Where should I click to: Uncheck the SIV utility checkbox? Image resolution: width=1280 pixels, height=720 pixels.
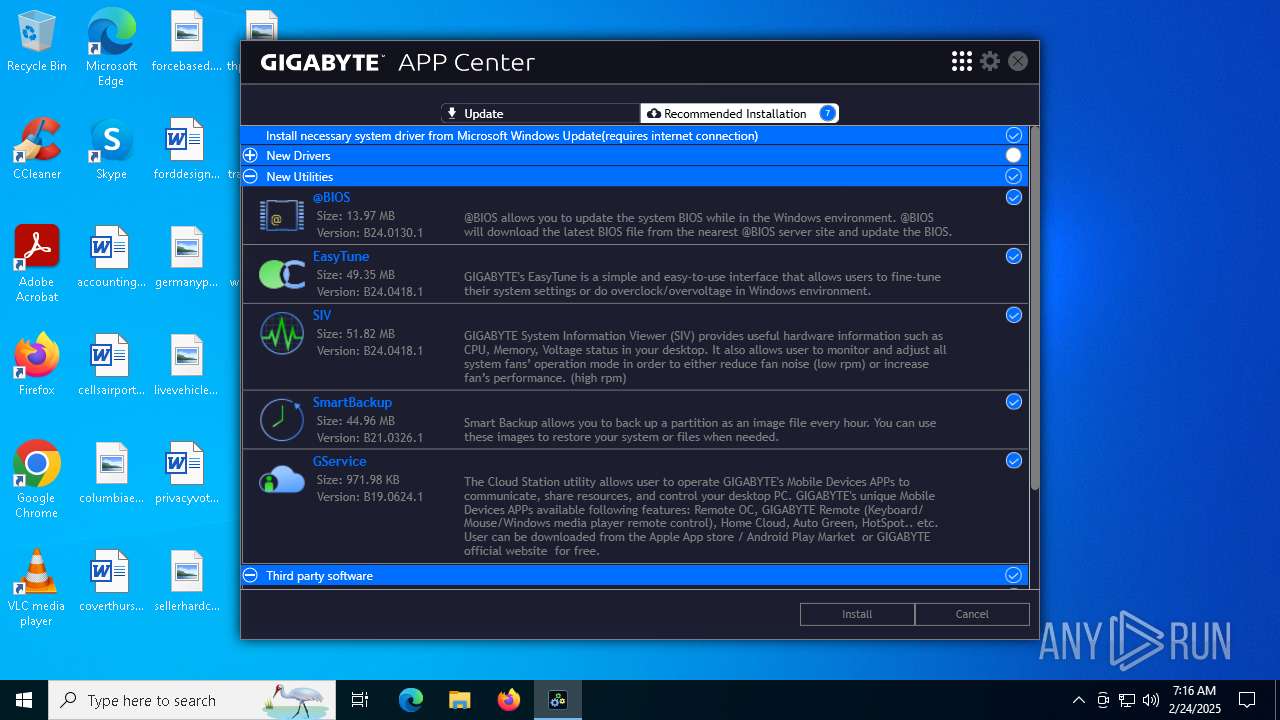(1014, 315)
